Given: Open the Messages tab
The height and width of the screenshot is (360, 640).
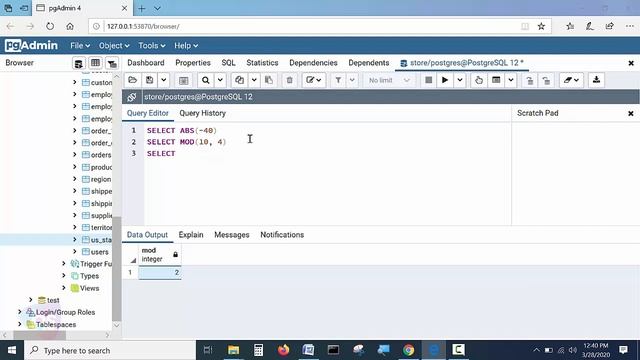Looking at the screenshot, I should [231, 235].
